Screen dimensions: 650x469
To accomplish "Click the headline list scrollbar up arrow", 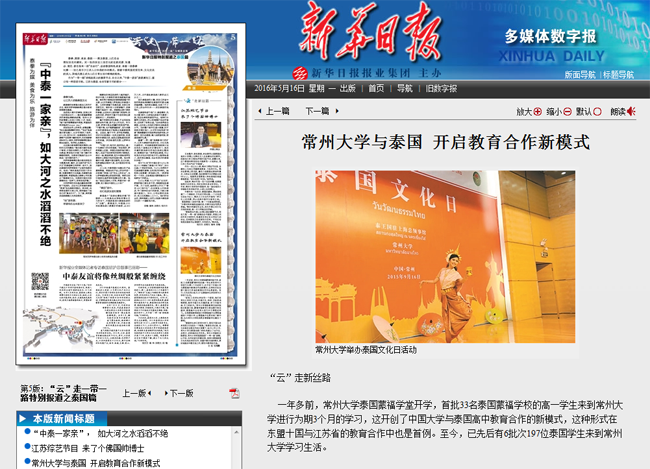I will click(x=236, y=432).
